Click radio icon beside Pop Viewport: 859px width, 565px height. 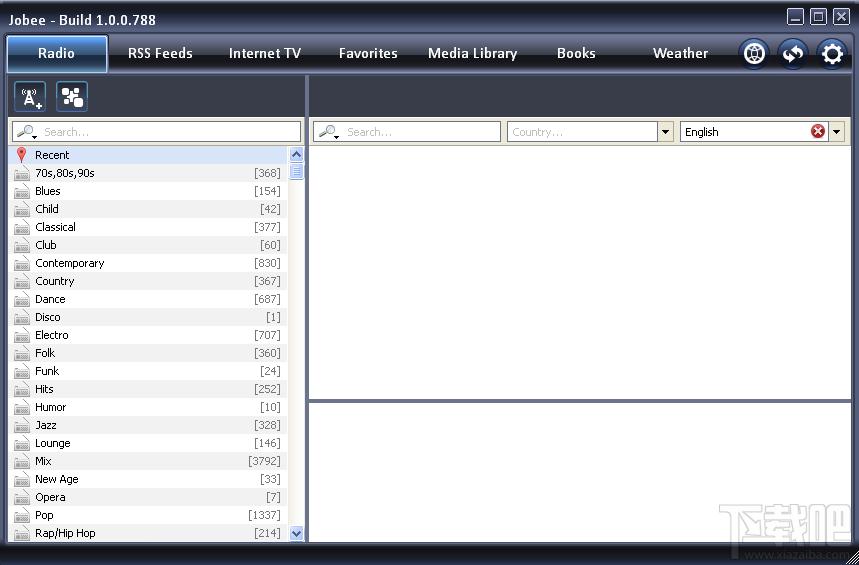22,516
